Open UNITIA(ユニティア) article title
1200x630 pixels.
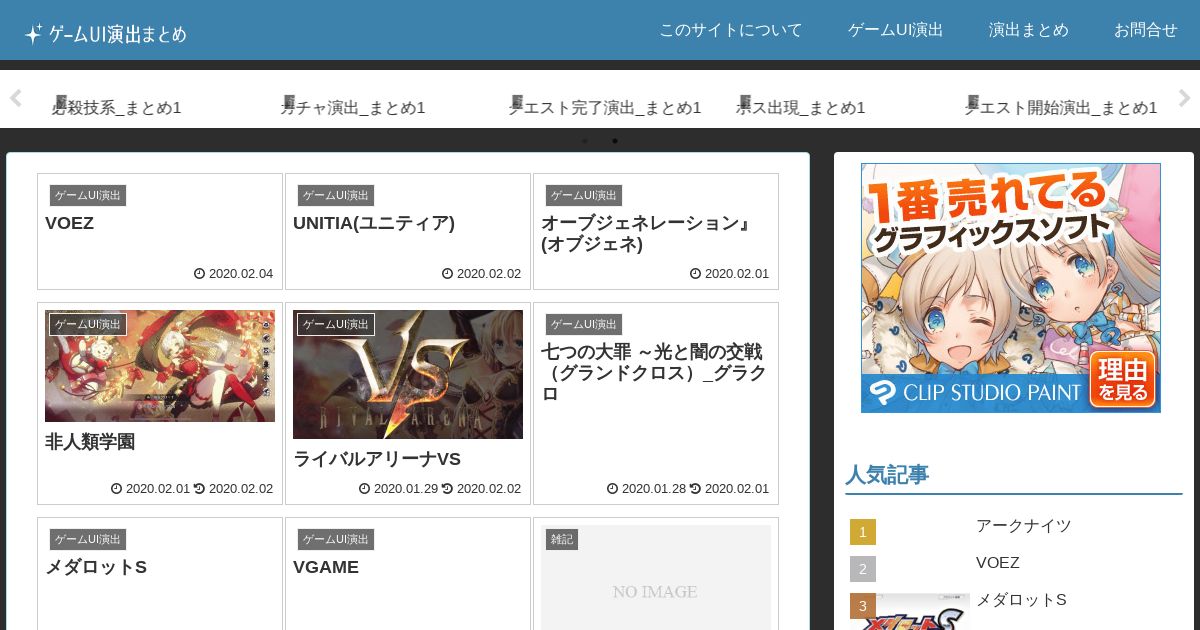(374, 223)
